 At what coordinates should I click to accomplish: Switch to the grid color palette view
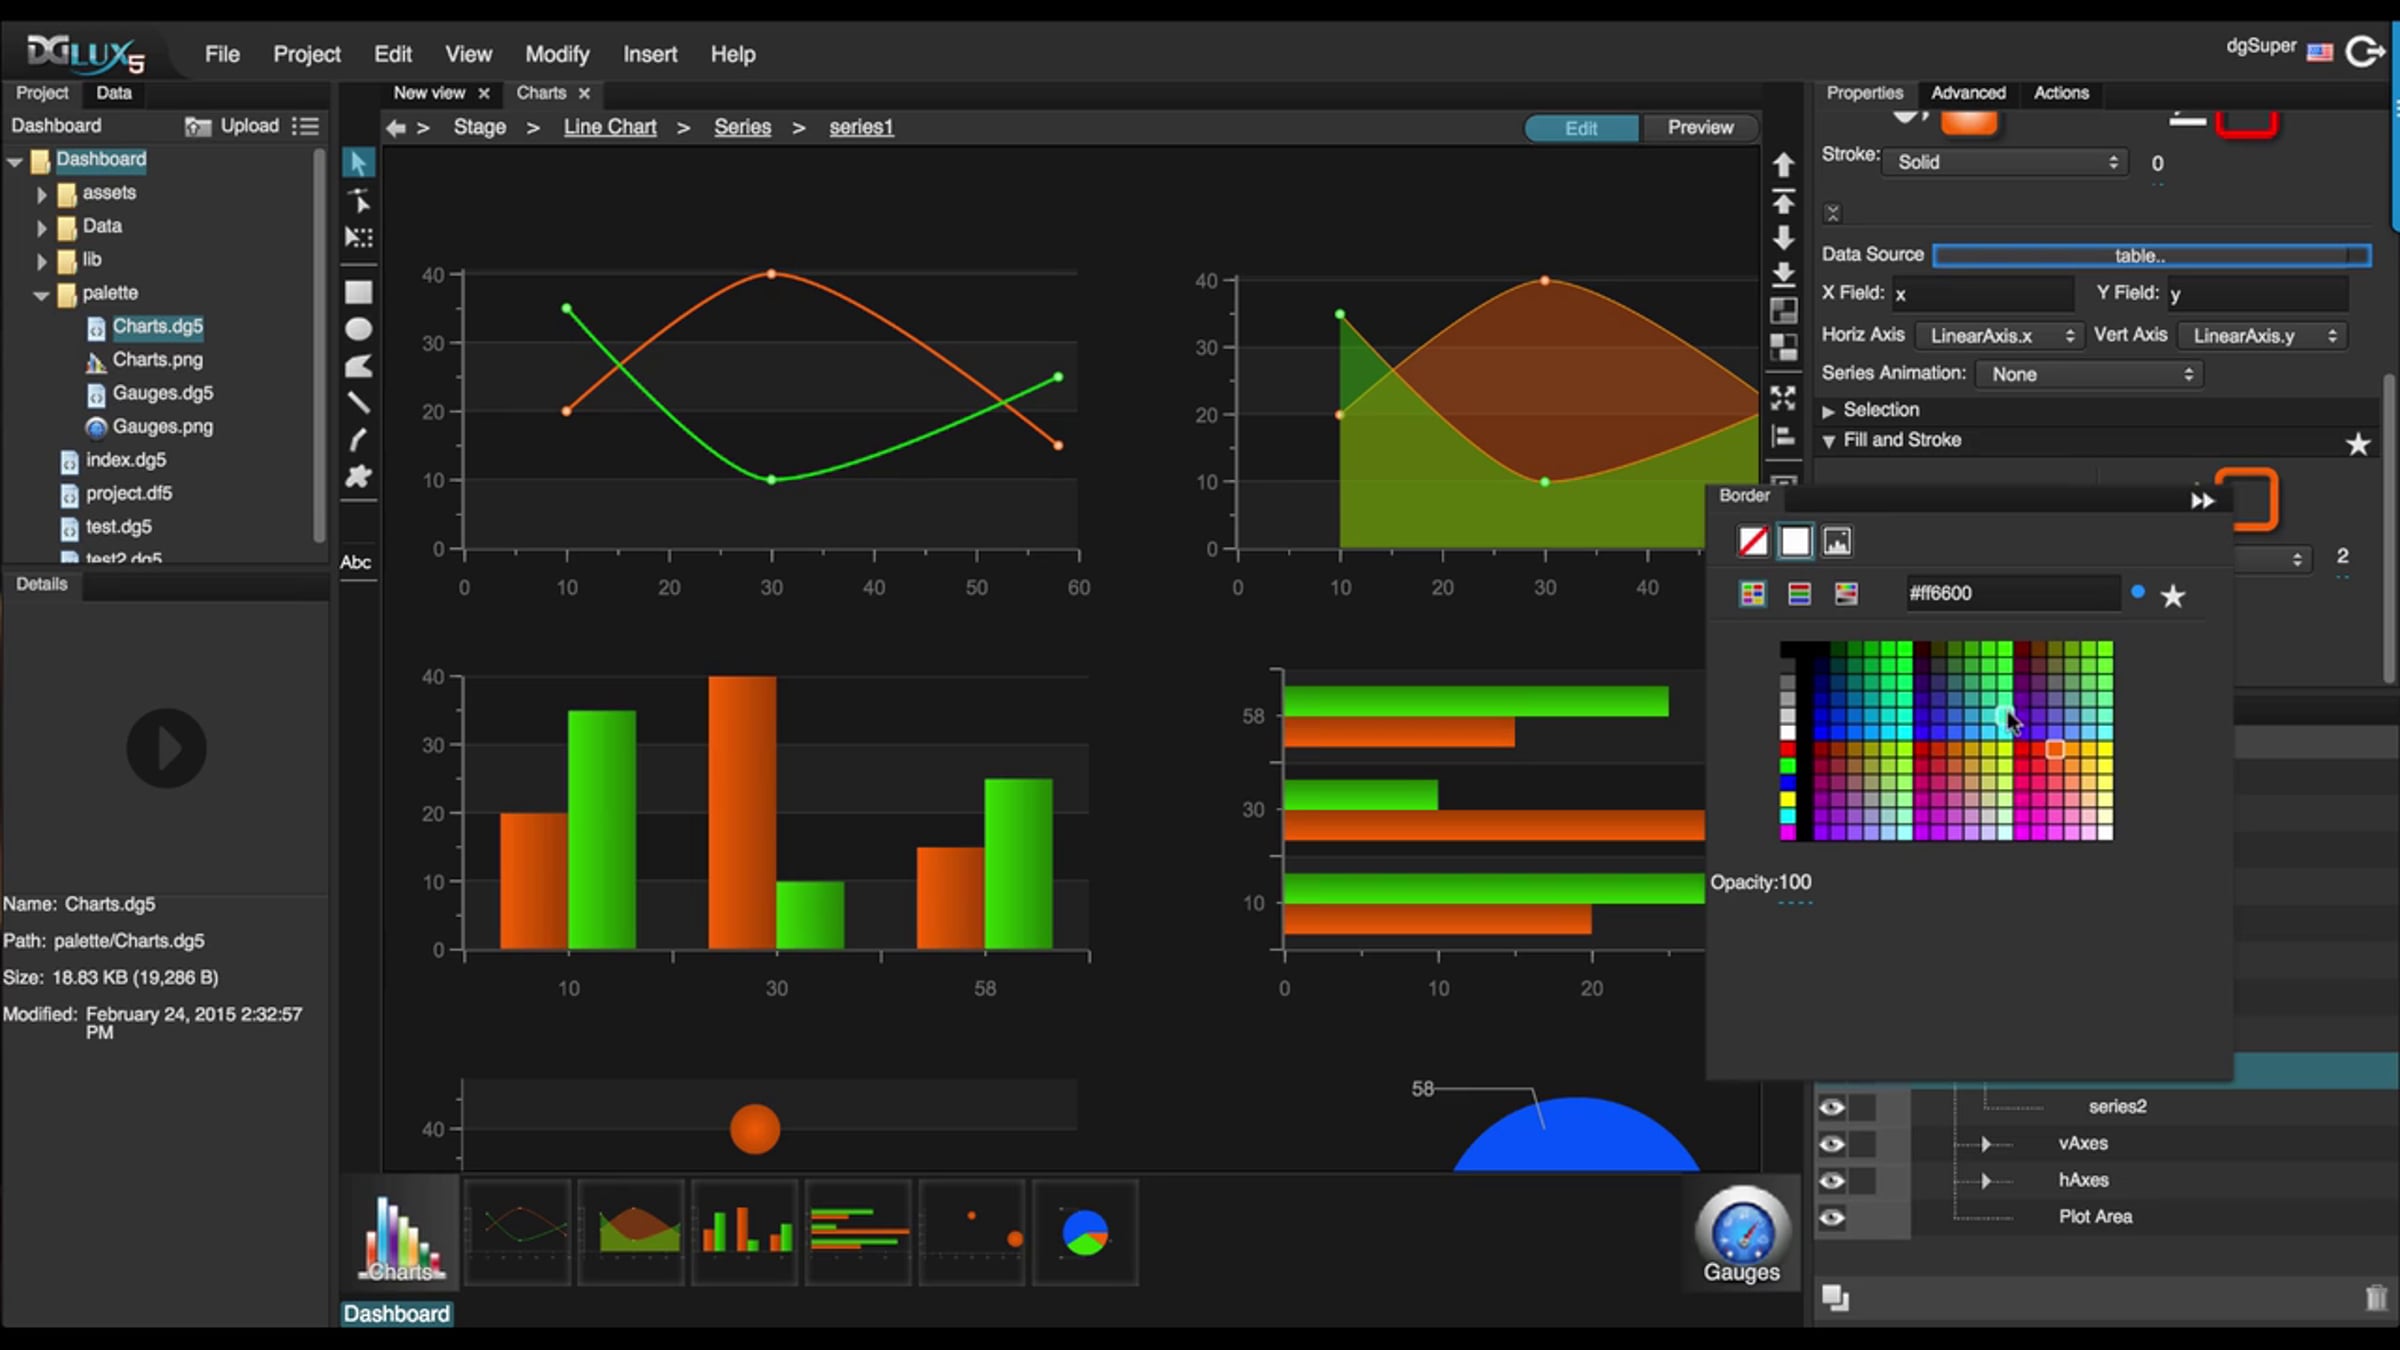(1753, 594)
